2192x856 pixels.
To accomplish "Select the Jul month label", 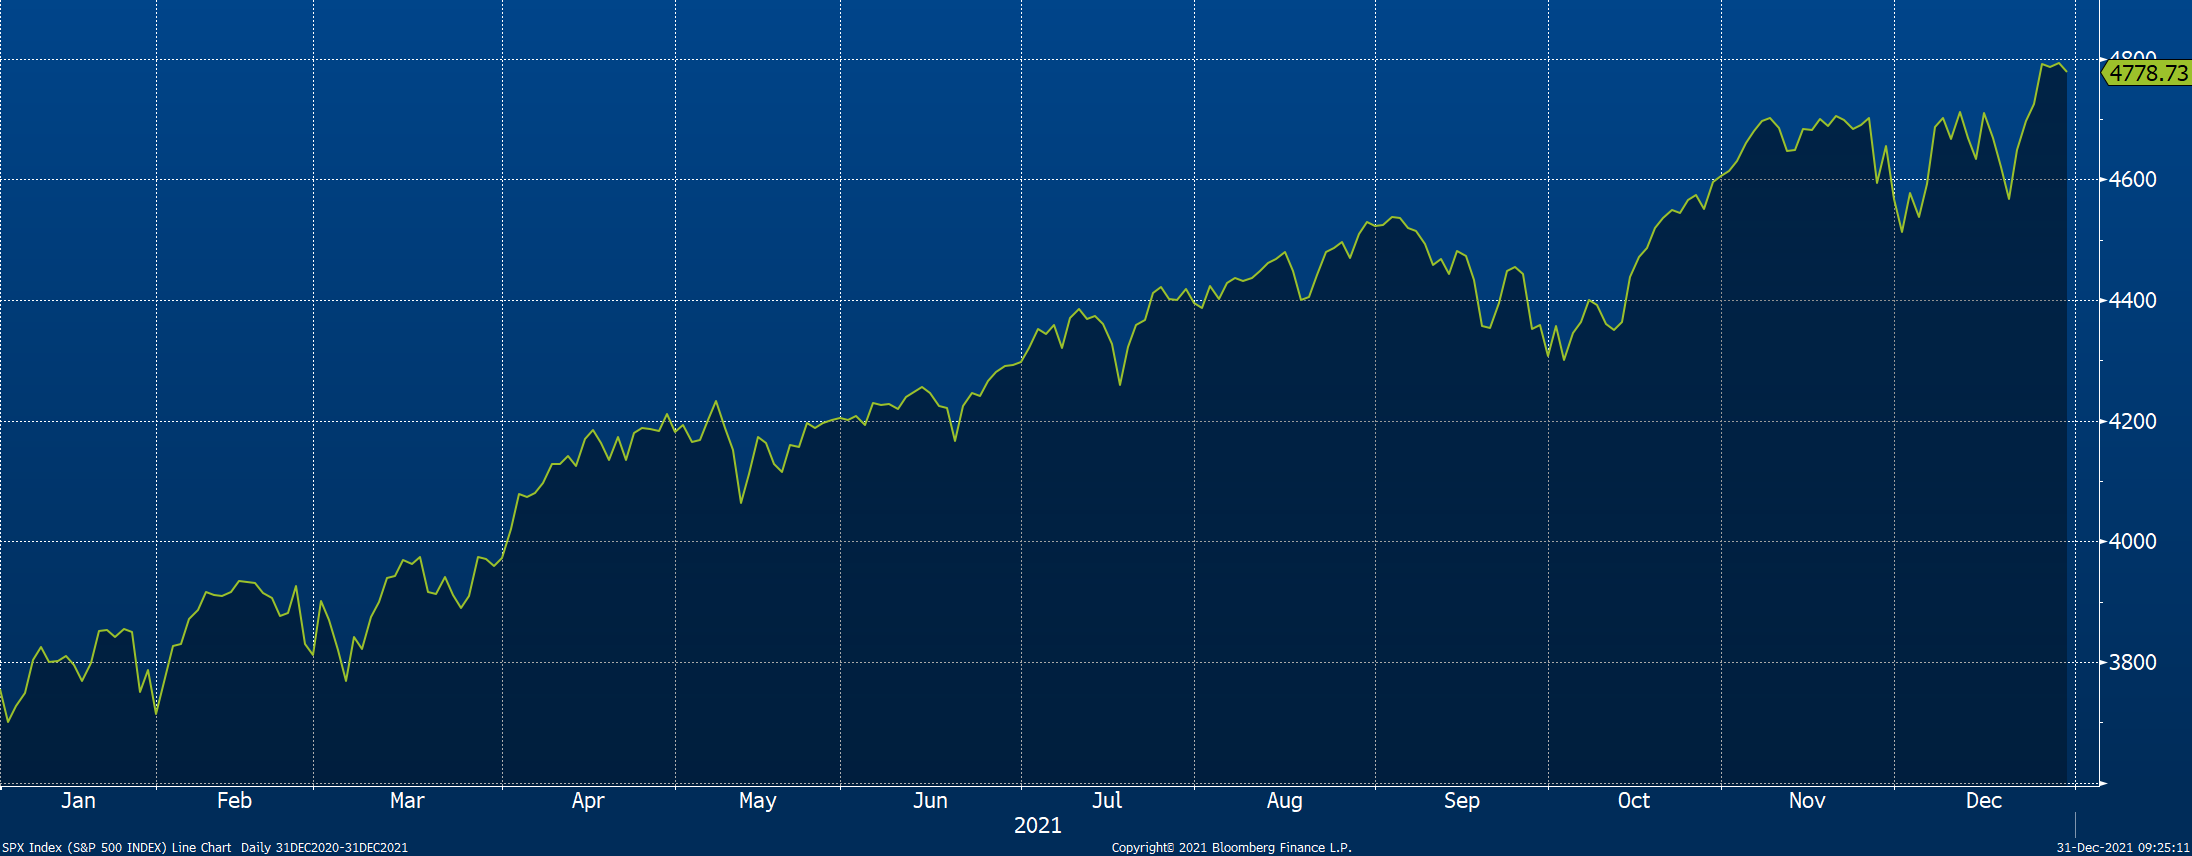I will [1107, 800].
